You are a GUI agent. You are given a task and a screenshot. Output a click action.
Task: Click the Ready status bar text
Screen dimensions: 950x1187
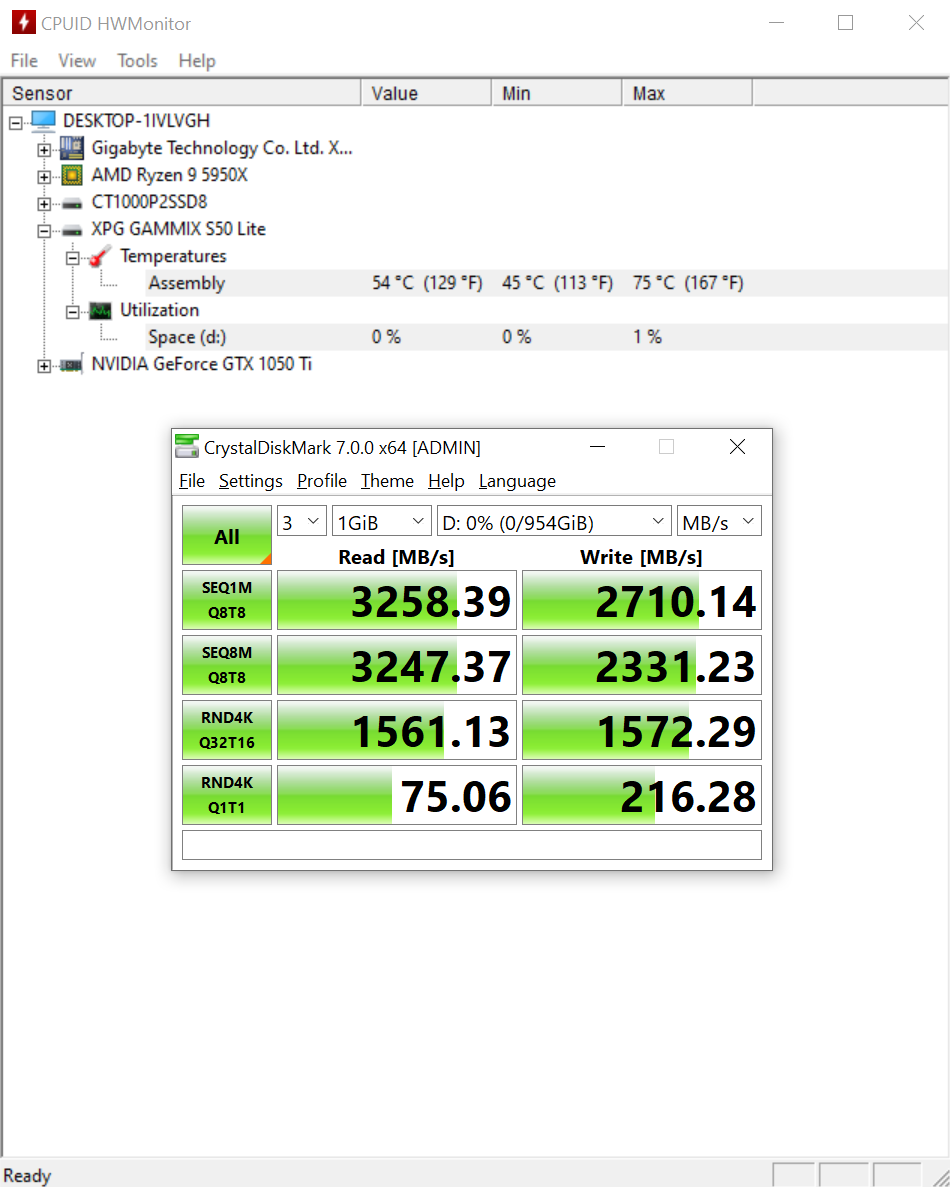pos(27,1175)
